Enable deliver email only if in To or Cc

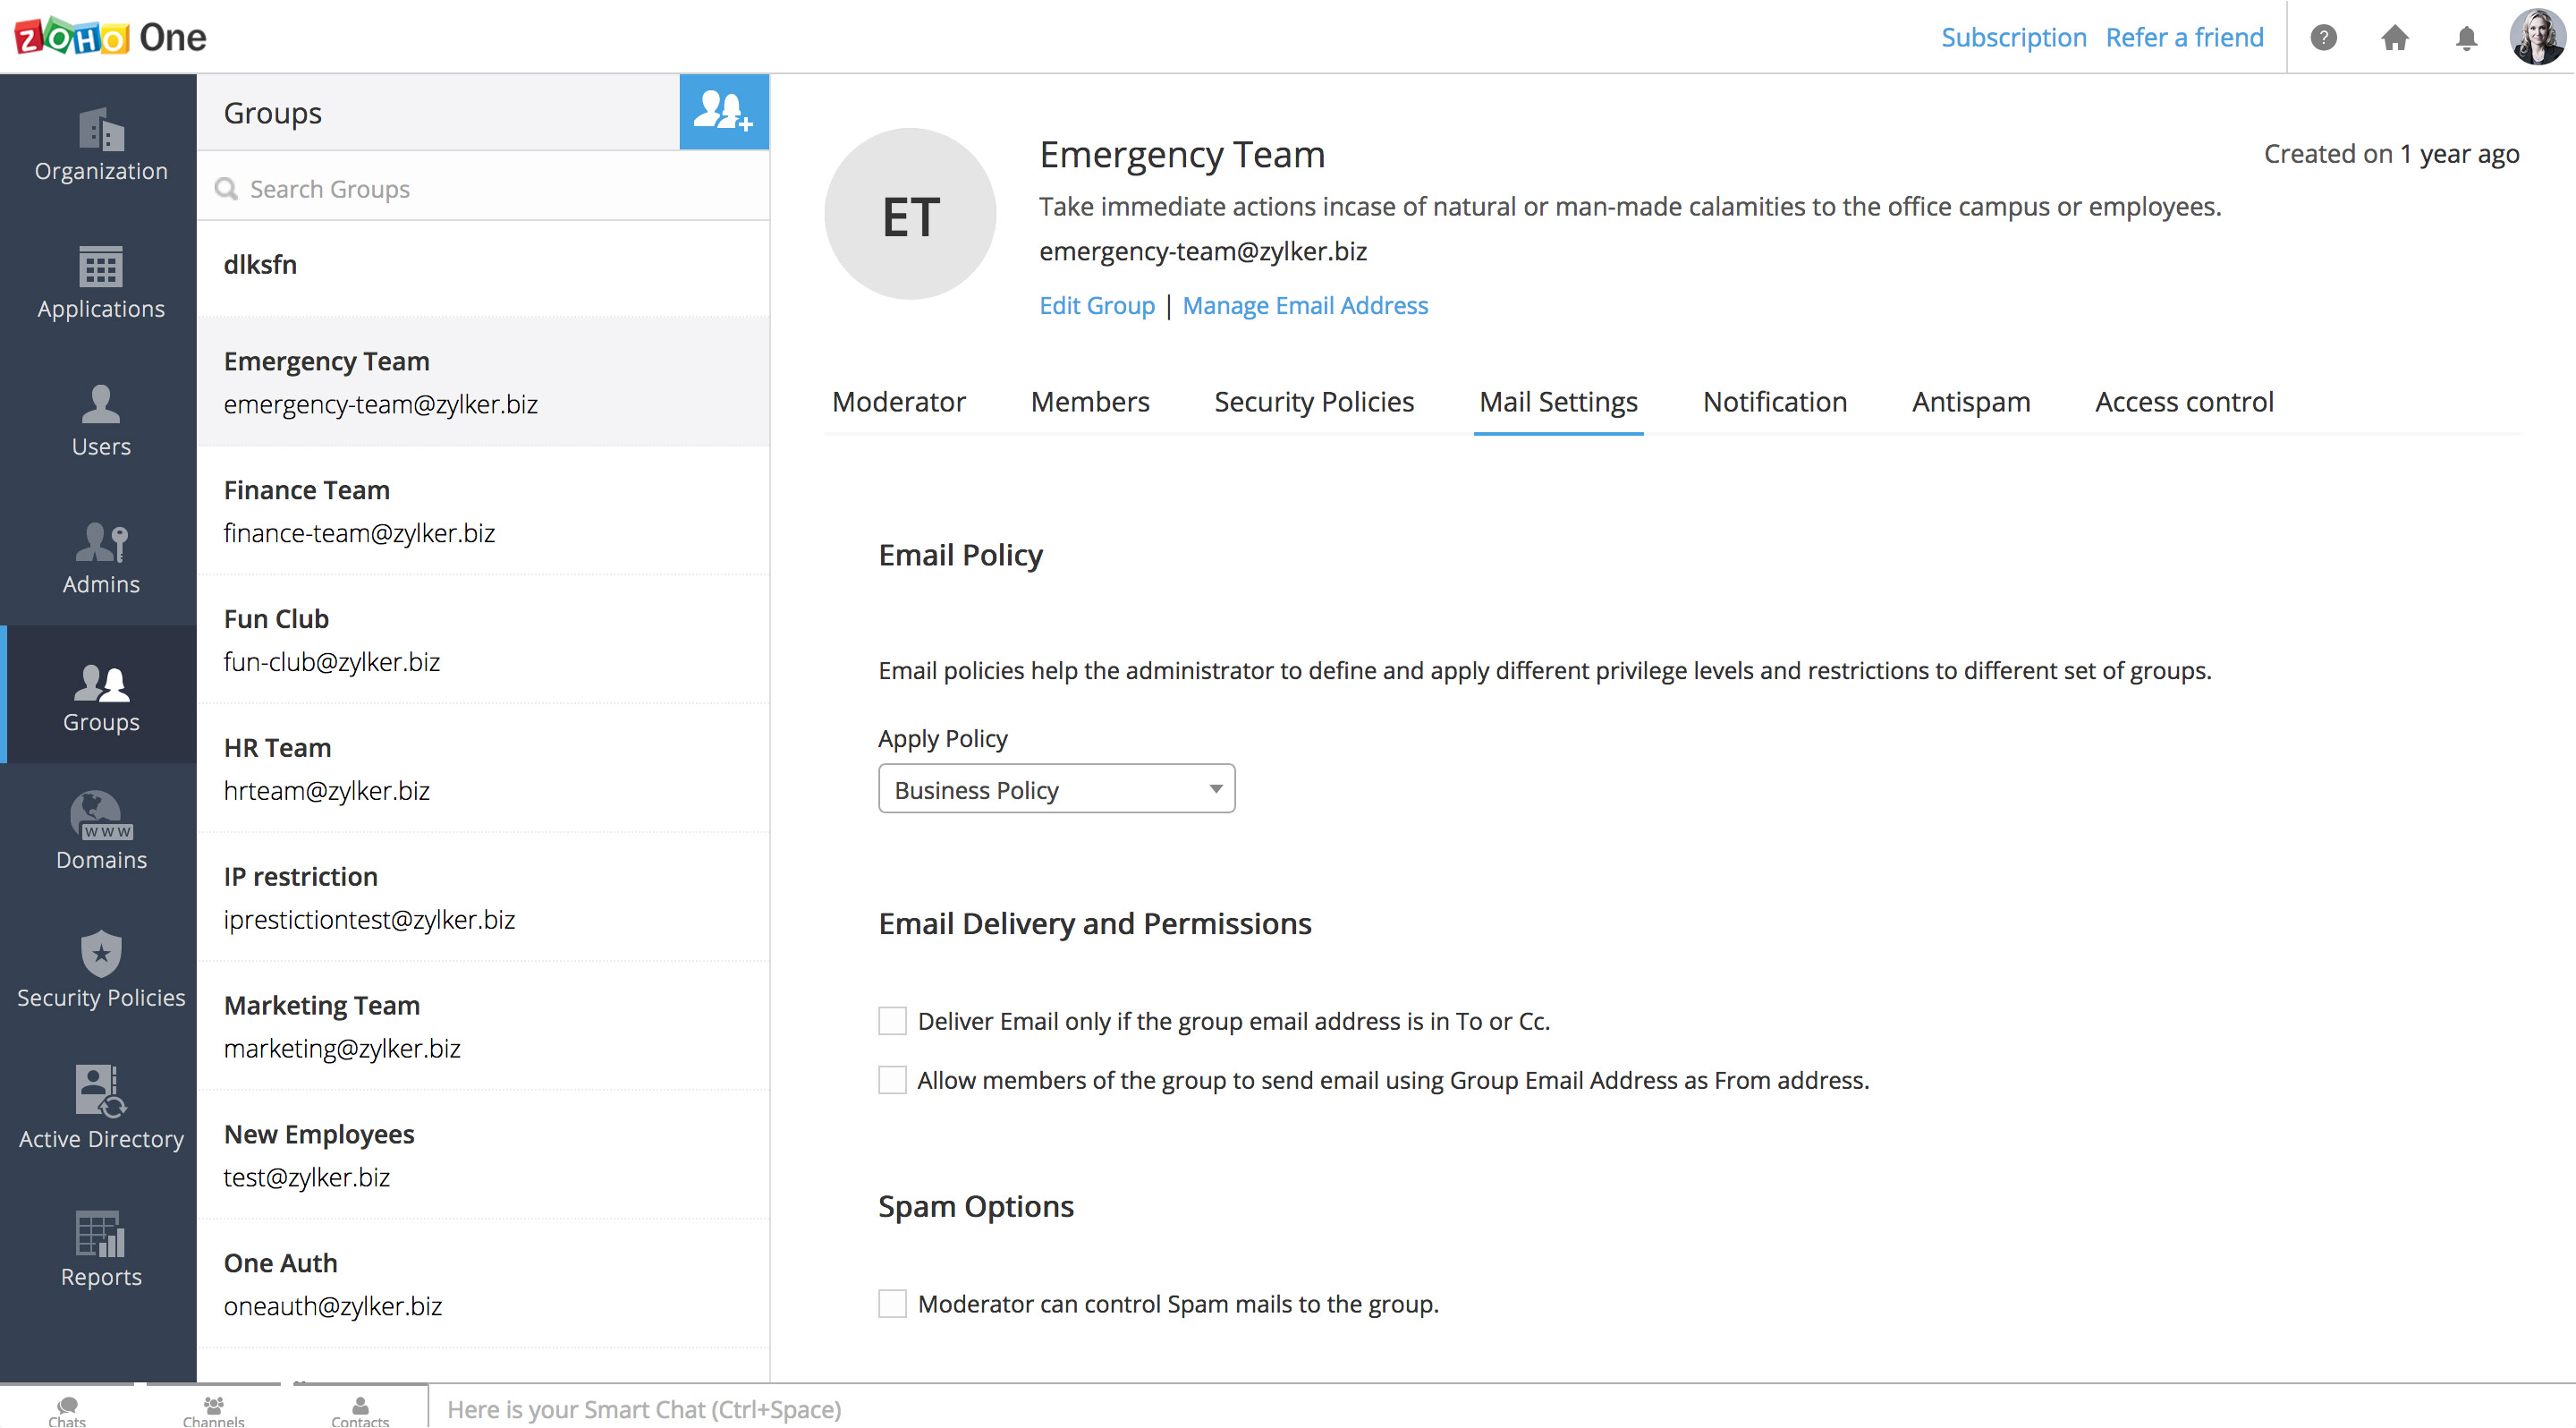point(892,1021)
